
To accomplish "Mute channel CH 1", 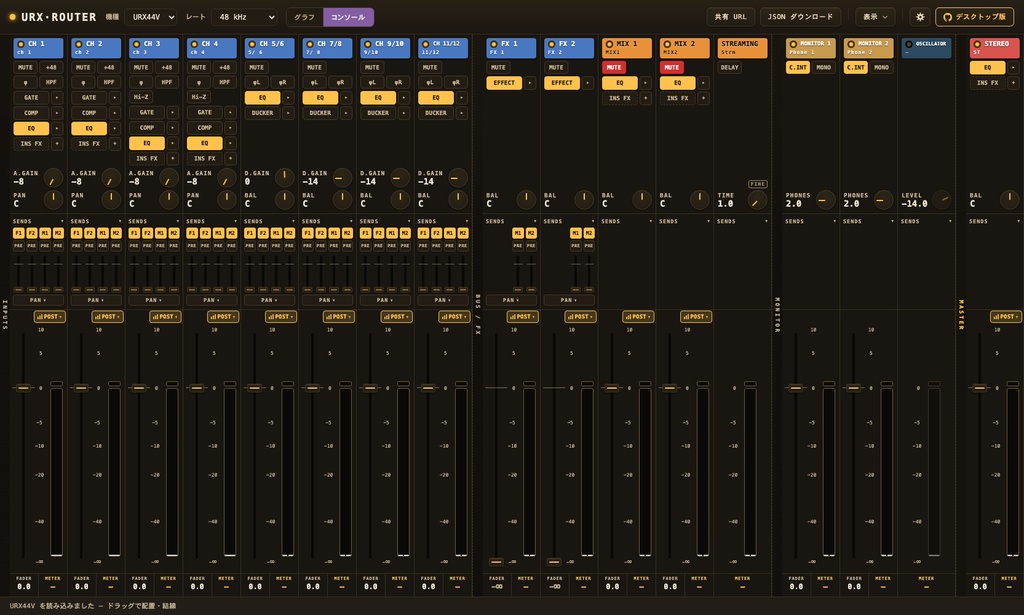I will point(25,67).
